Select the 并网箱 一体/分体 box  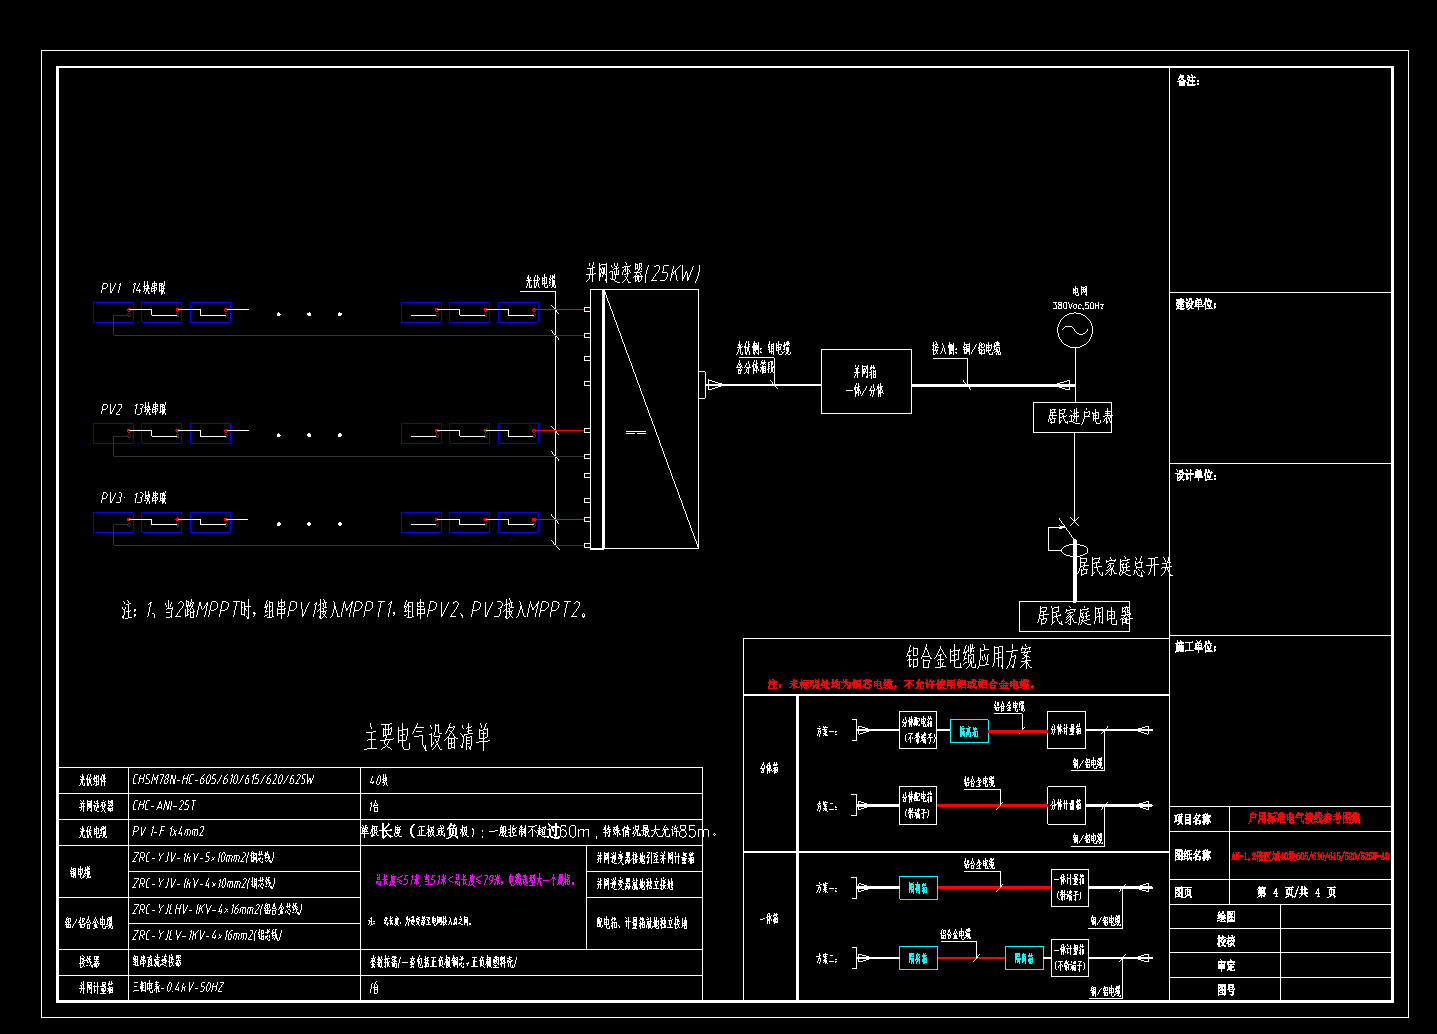[x=866, y=381]
